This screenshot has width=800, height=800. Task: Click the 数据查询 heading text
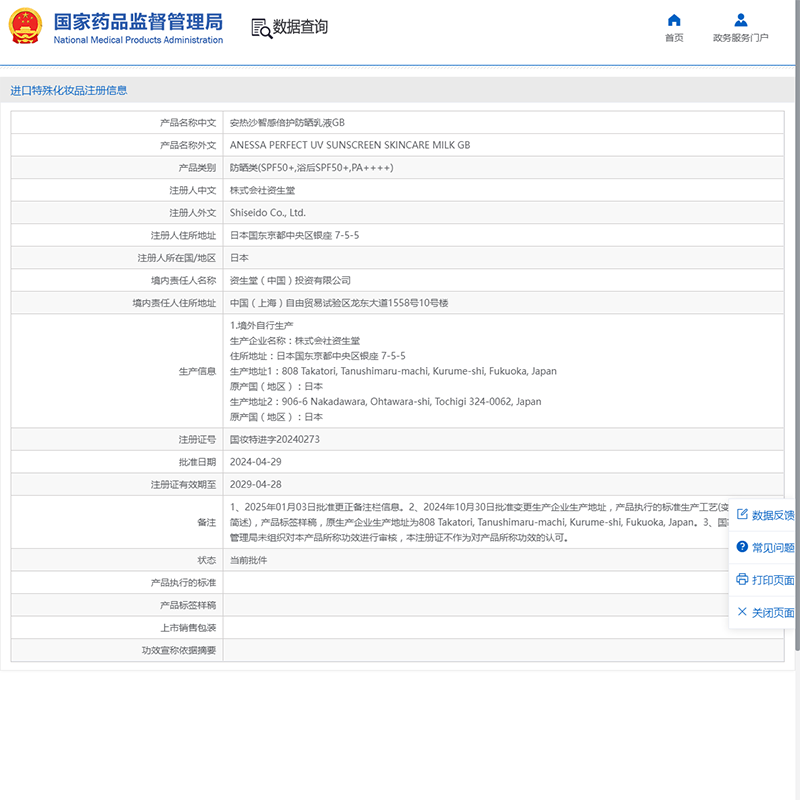coord(300,27)
